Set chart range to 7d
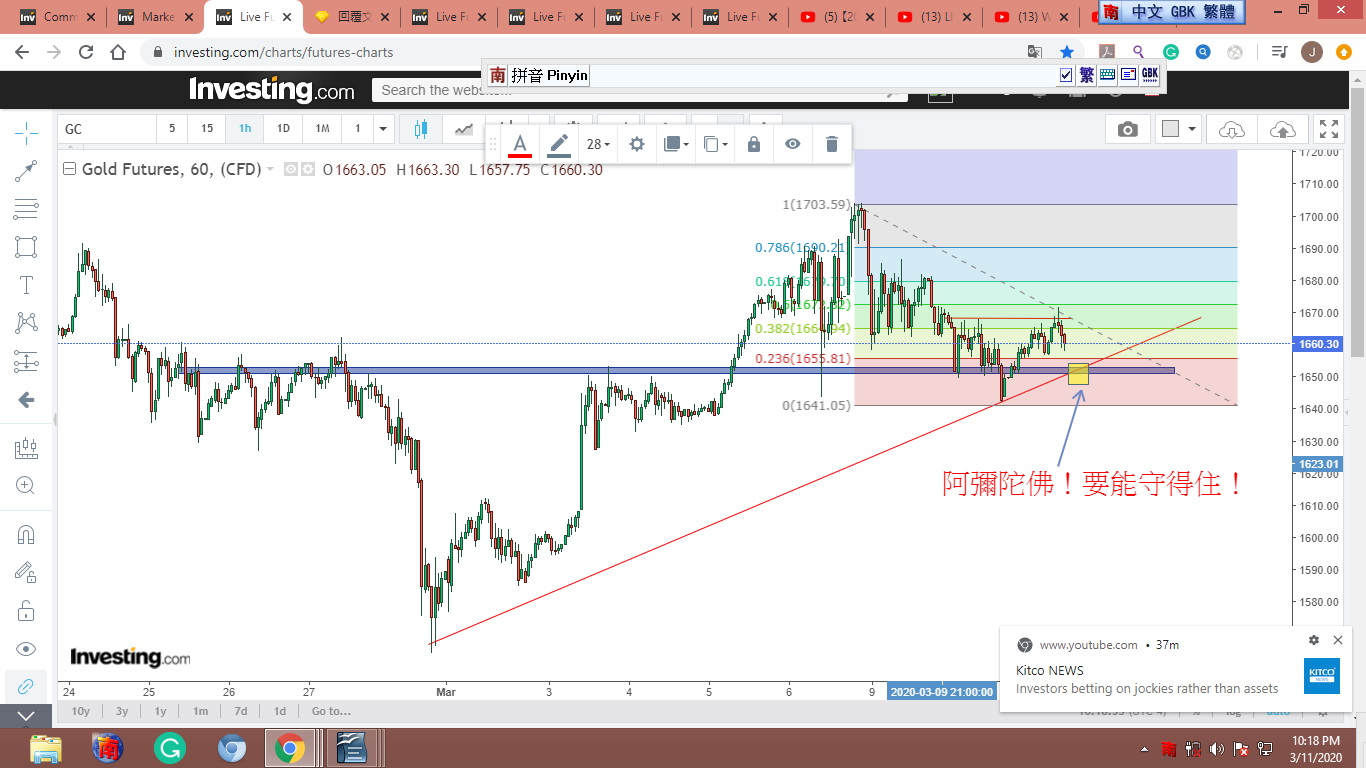 [240, 711]
